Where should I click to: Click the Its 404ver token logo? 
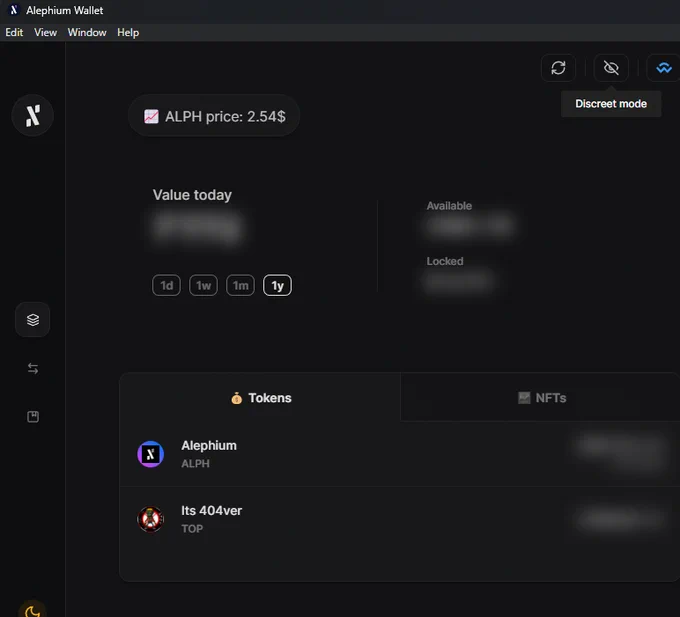150,519
